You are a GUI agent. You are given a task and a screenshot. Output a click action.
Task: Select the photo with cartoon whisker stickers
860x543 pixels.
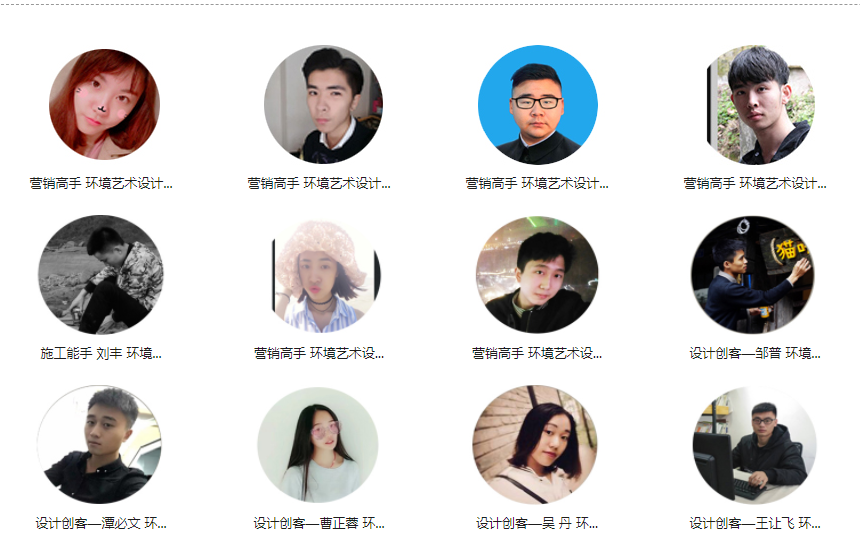click(104, 104)
